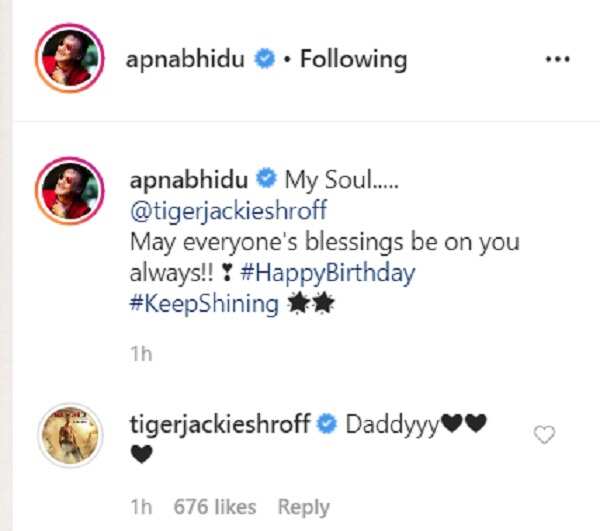Screen dimensions: 600x531
Task: Open apnabhidu avatar beside the caption
Action: (x=70, y=188)
